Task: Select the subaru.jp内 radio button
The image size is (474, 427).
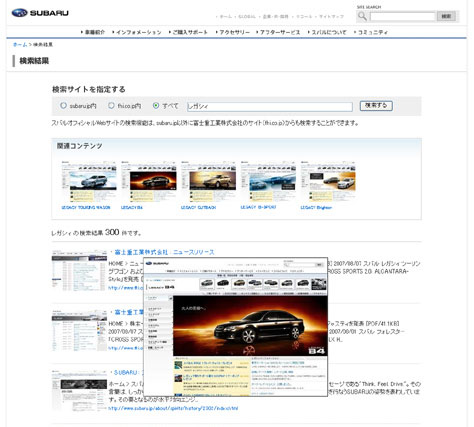Action: (63, 106)
